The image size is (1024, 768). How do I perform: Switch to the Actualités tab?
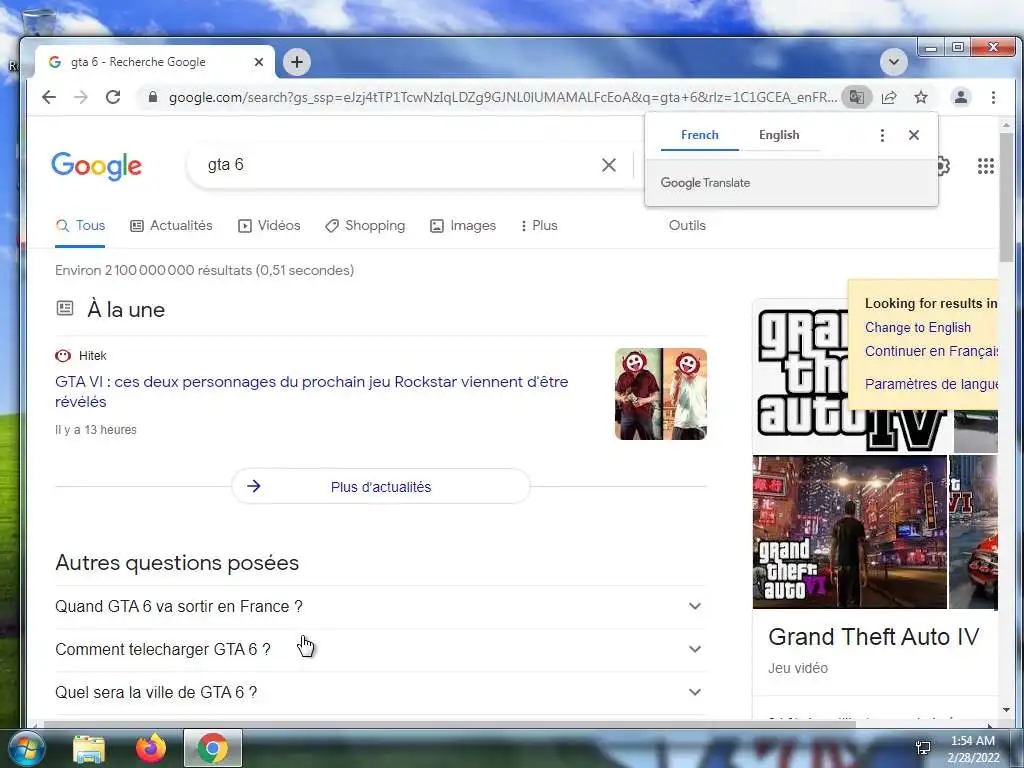coord(171,226)
